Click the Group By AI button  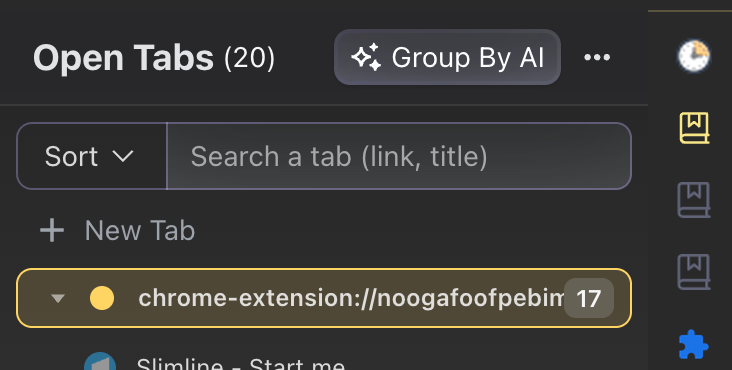(x=447, y=57)
